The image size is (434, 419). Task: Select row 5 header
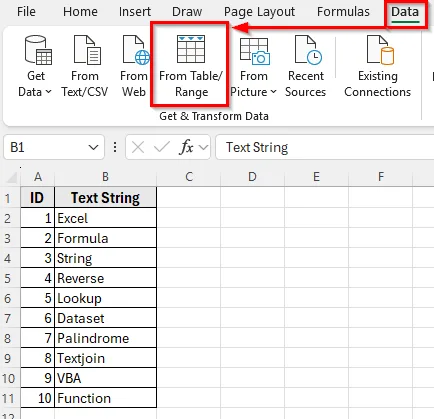[x=10, y=278]
